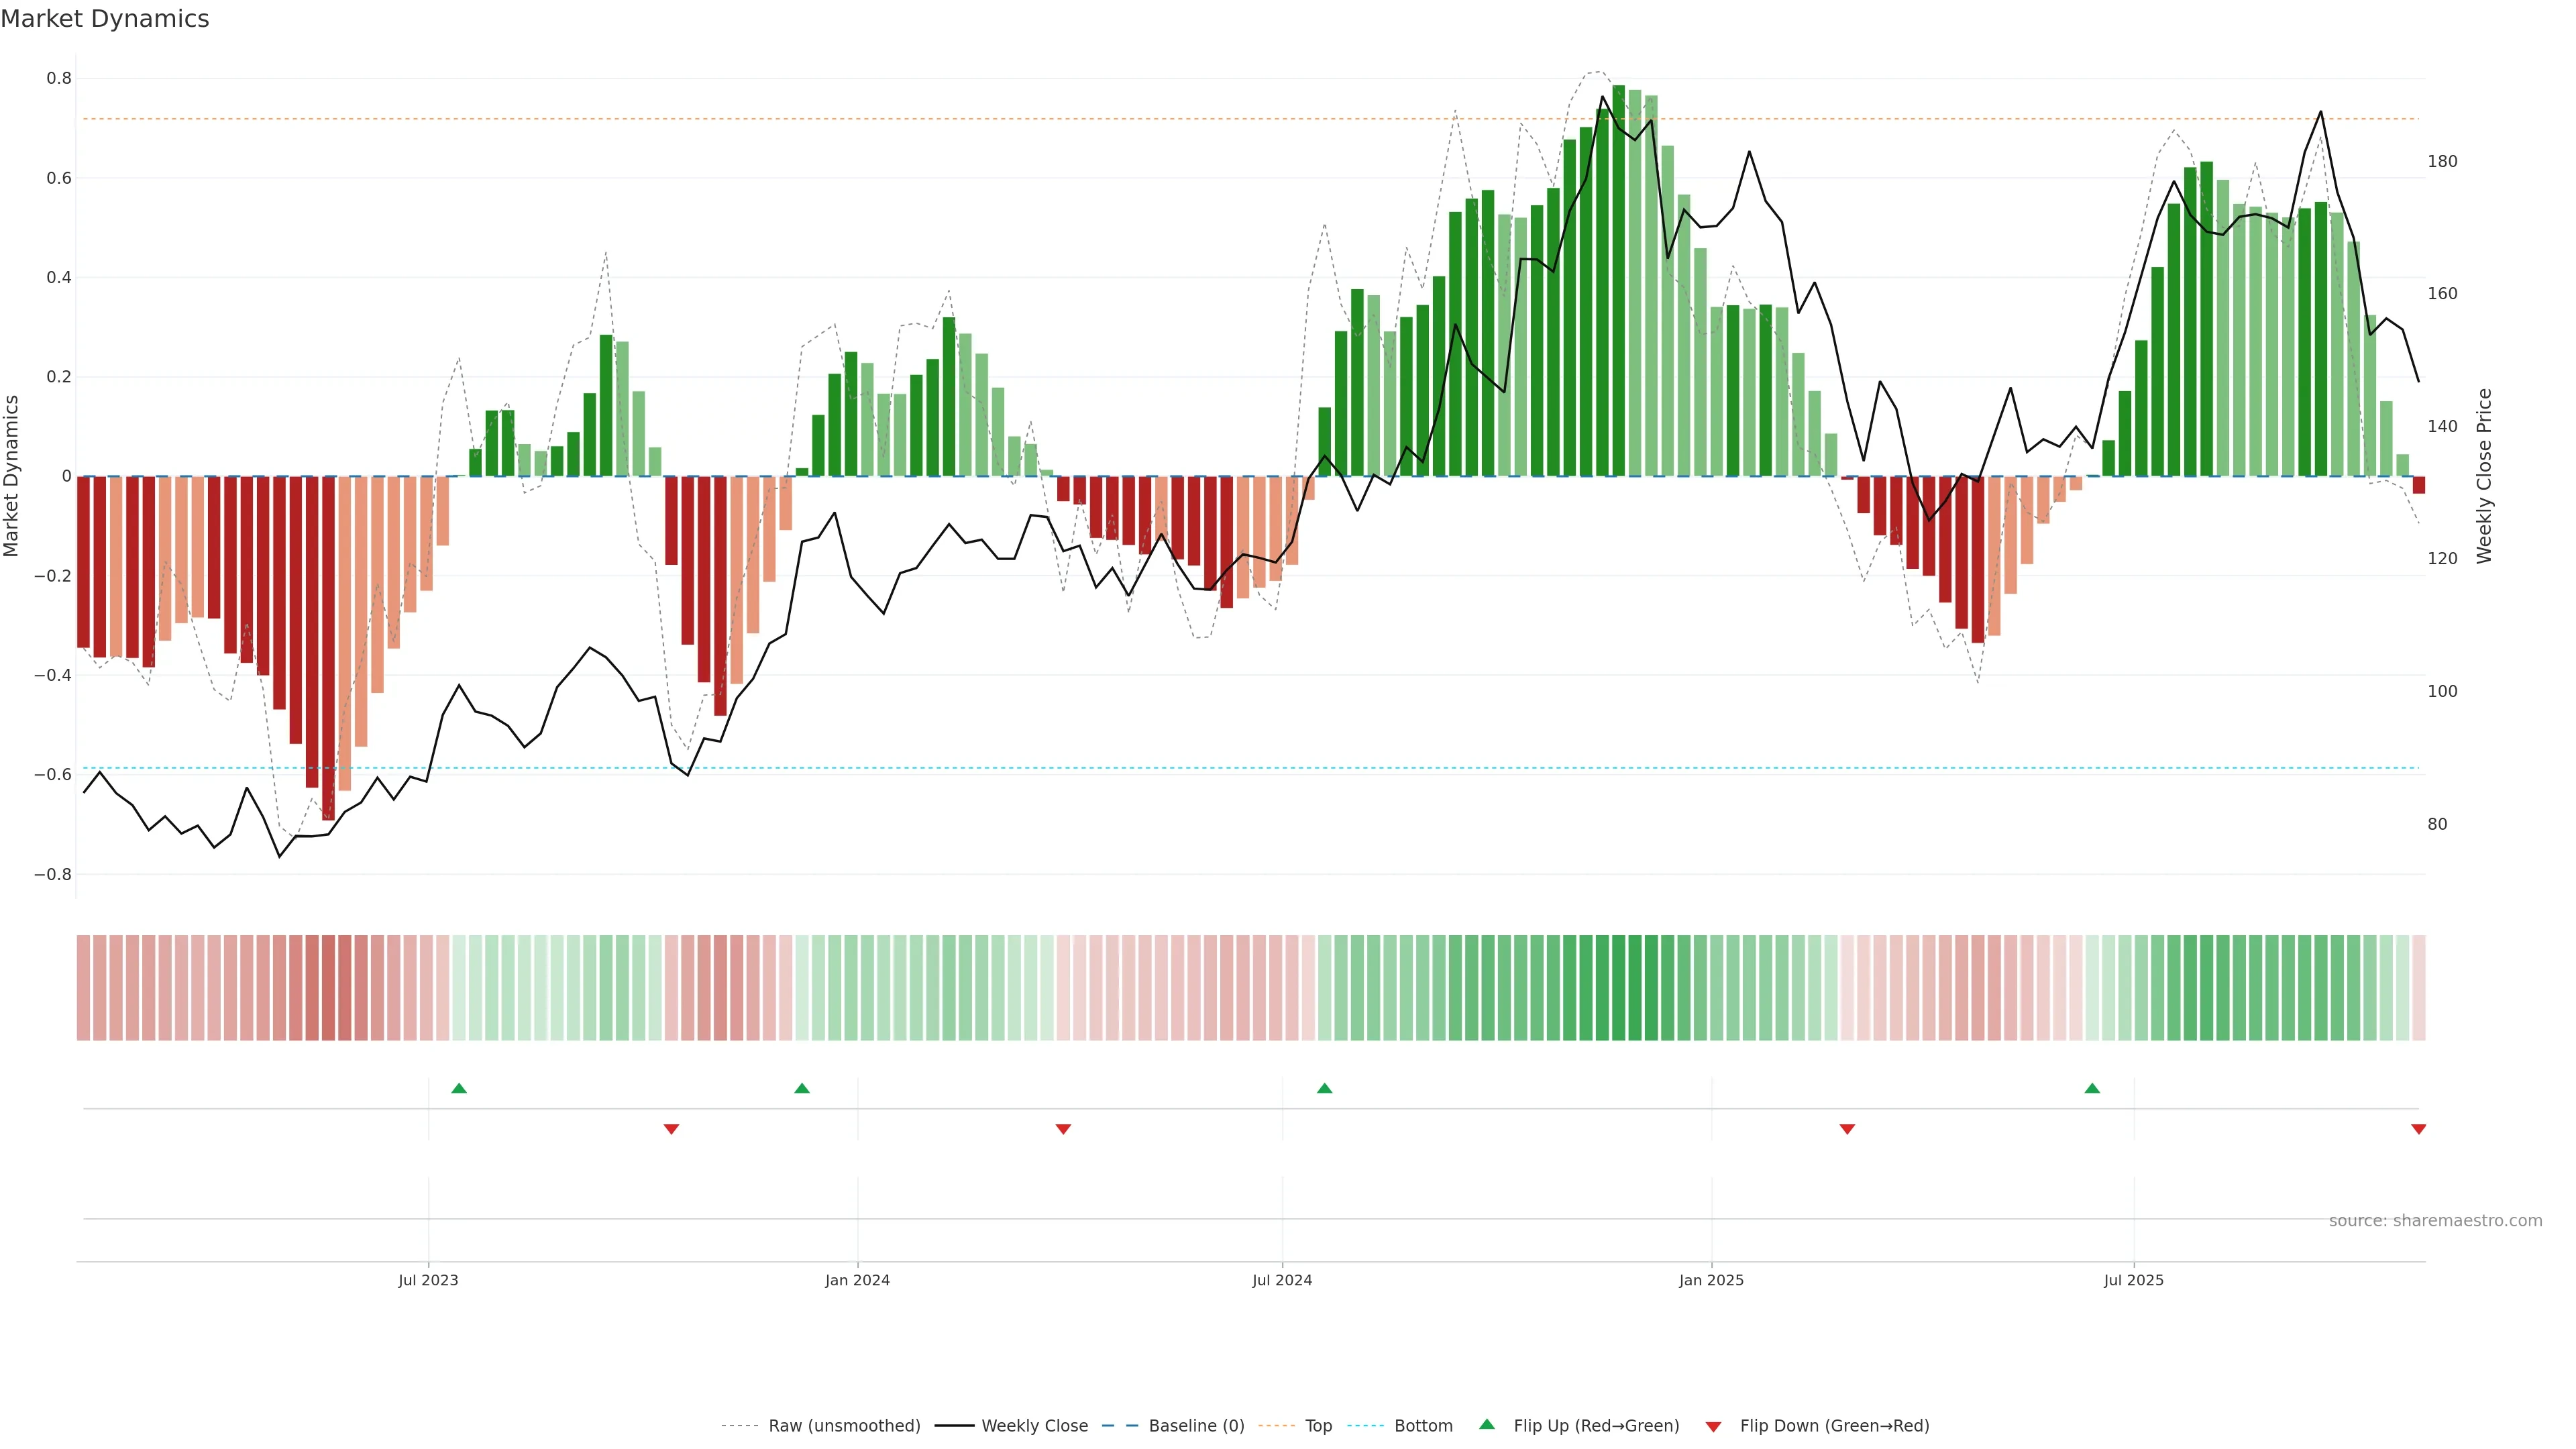Viewport: 2576px width, 1449px height.
Task: Click the Market Dynamics chart title
Action: (x=105, y=19)
